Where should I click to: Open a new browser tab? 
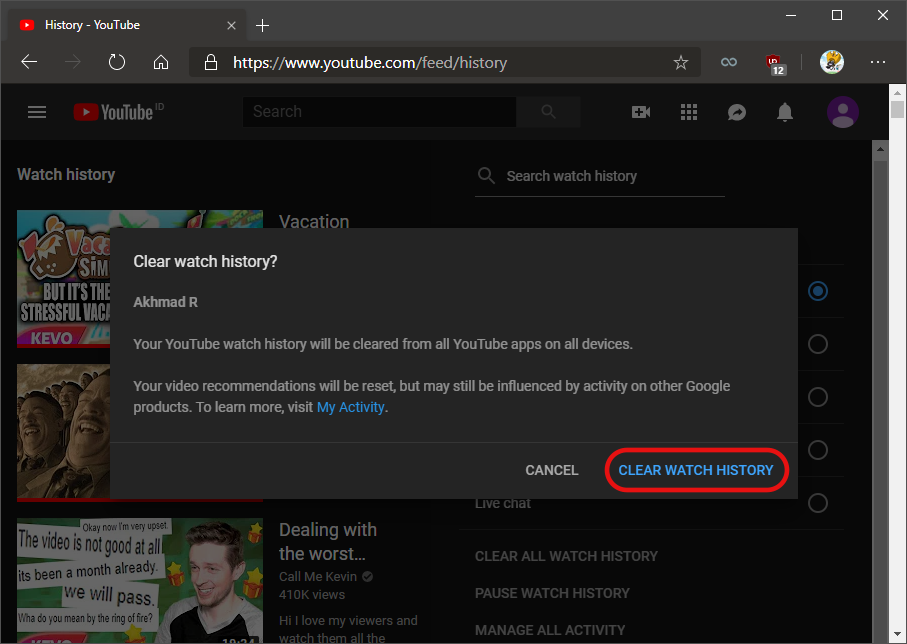point(263,24)
